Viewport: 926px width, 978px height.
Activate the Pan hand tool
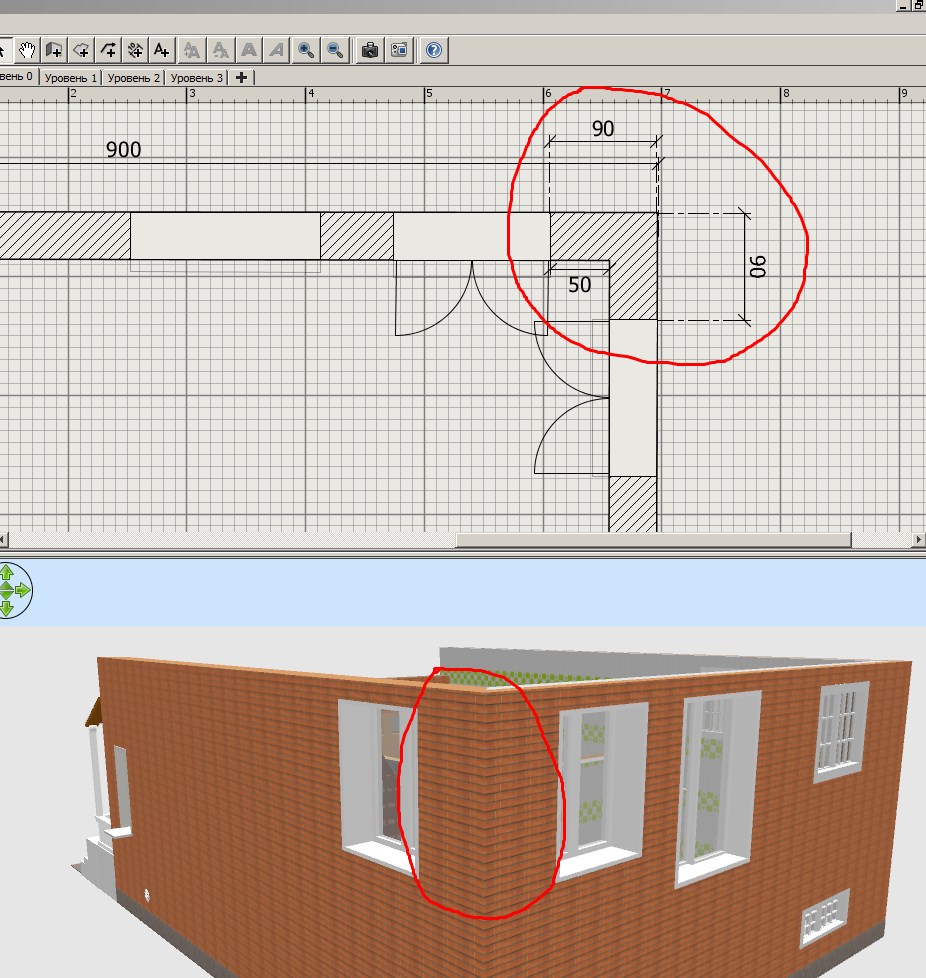[26, 50]
